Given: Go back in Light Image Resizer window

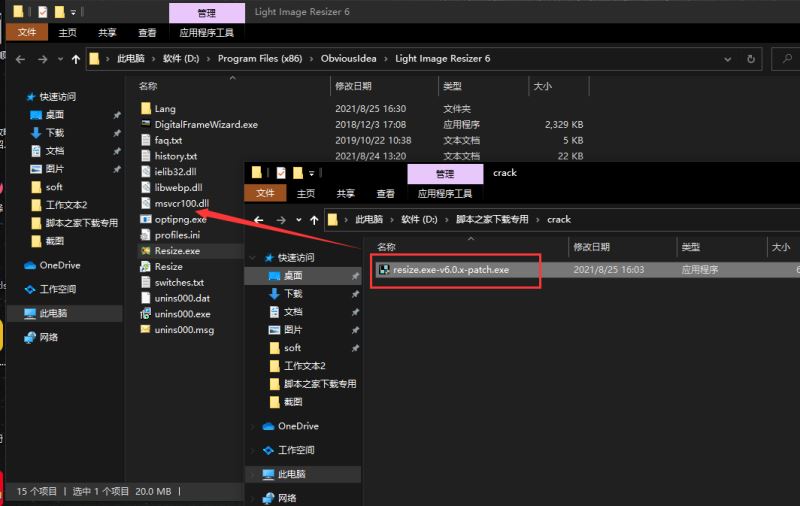Looking at the screenshot, I should point(20,59).
